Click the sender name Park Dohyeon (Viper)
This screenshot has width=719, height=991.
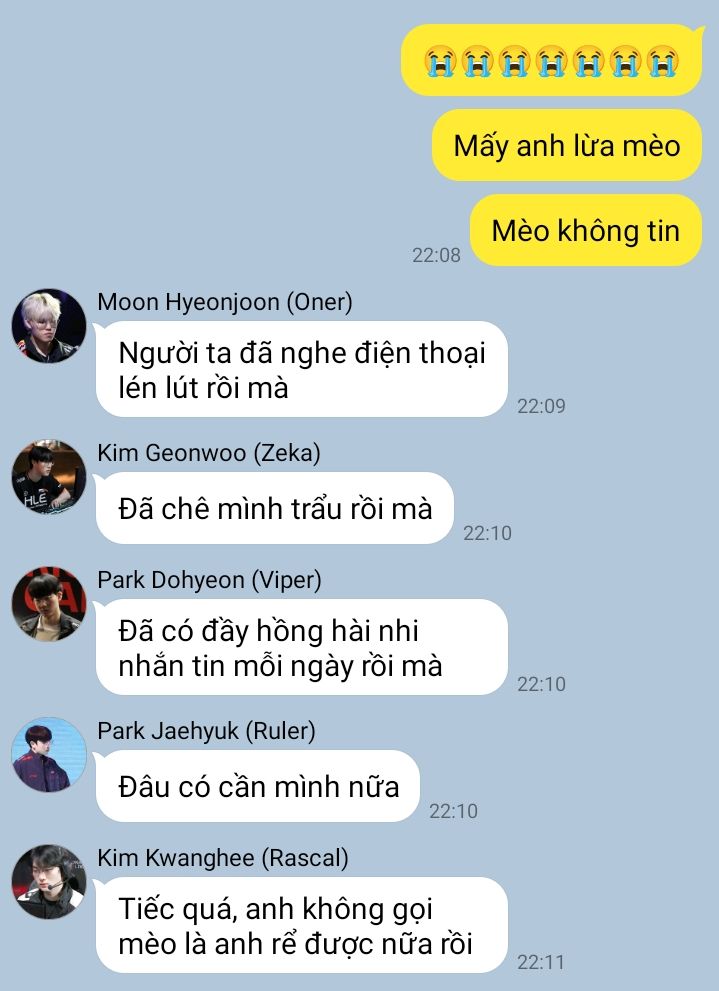pyautogui.click(x=209, y=580)
